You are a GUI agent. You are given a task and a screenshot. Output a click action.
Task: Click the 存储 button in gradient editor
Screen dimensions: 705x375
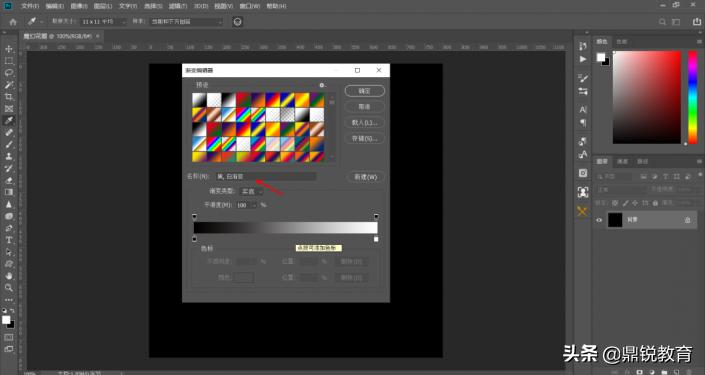click(x=365, y=138)
